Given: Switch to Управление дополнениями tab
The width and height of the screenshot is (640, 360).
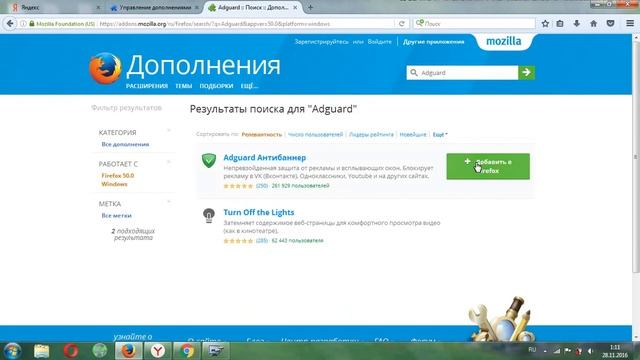Looking at the screenshot, I should [154, 7].
